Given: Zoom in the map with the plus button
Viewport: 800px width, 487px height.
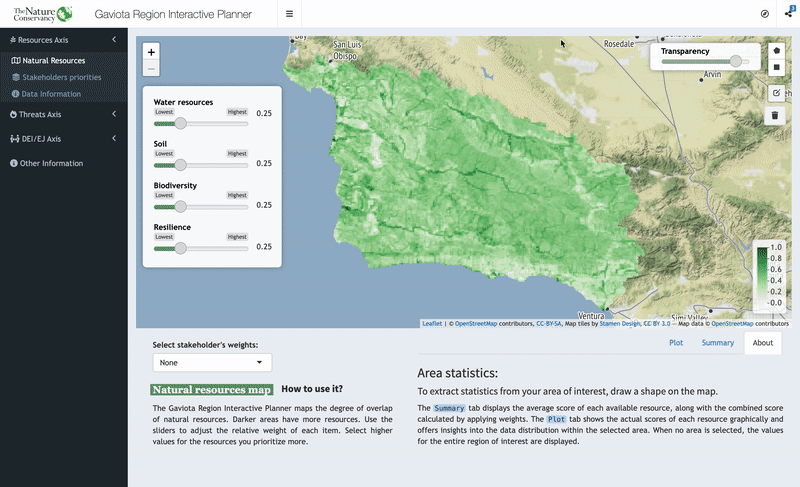Looking at the screenshot, I should [x=151, y=51].
